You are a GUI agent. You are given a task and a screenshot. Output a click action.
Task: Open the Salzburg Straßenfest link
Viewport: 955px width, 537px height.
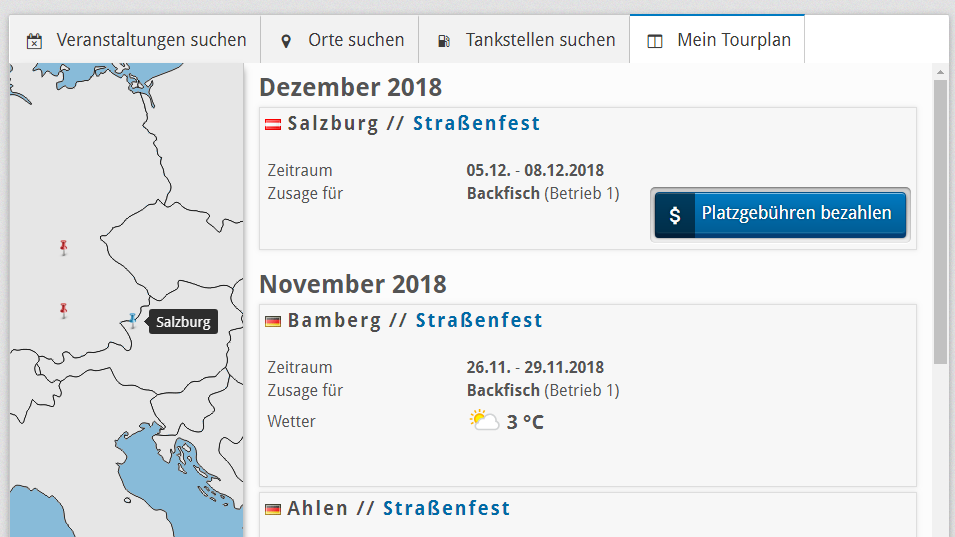(476, 124)
